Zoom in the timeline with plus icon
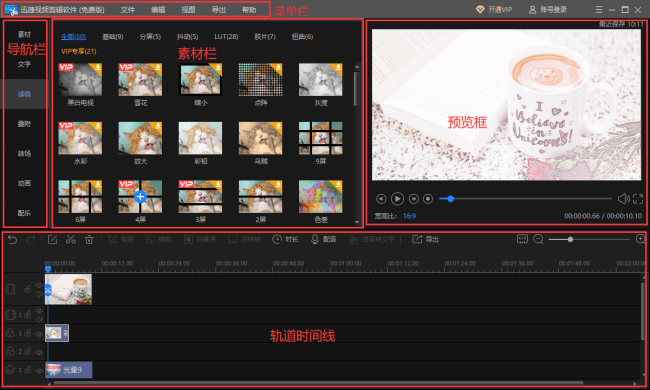The height and width of the screenshot is (390, 650). 640,239
